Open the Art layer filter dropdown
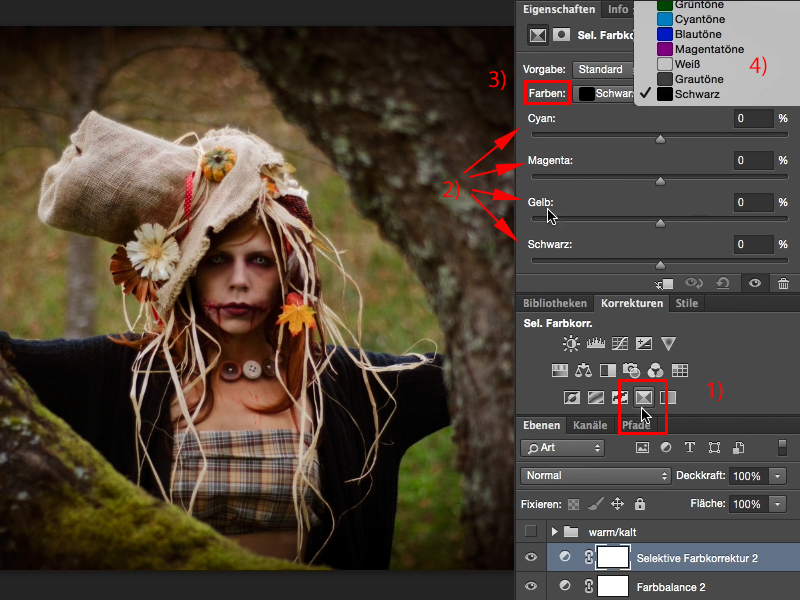Image resolution: width=800 pixels, height=600 pixels. [563, 448]
